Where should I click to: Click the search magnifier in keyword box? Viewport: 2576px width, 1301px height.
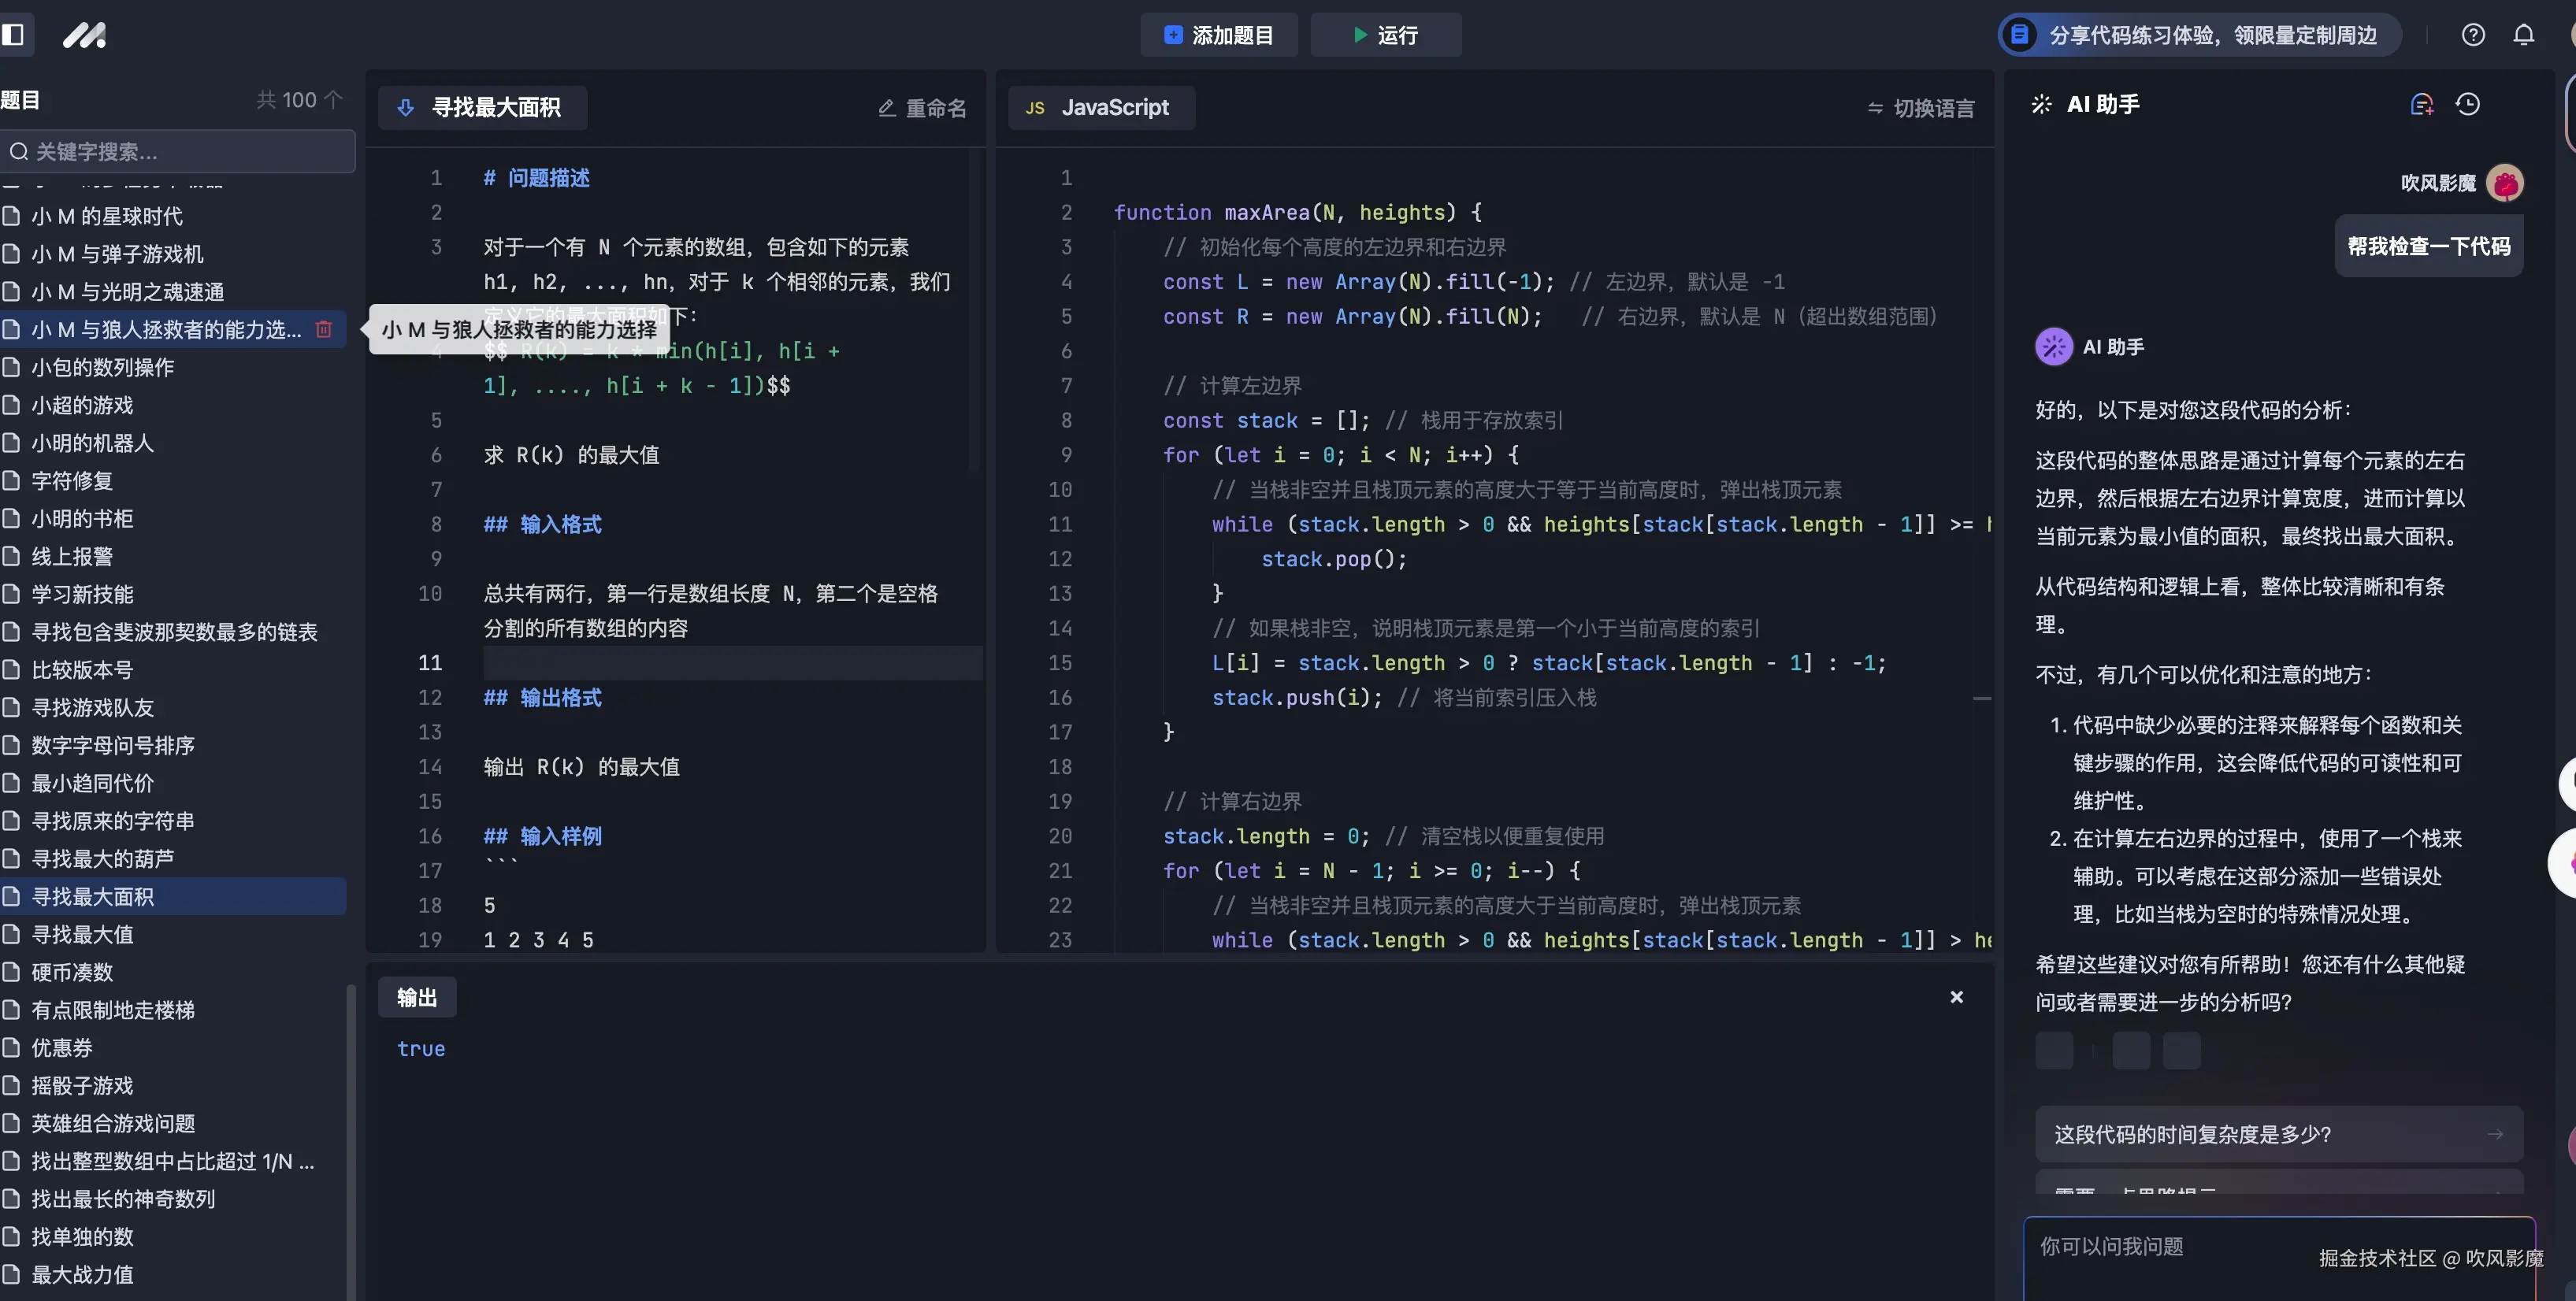pos(18,151)
